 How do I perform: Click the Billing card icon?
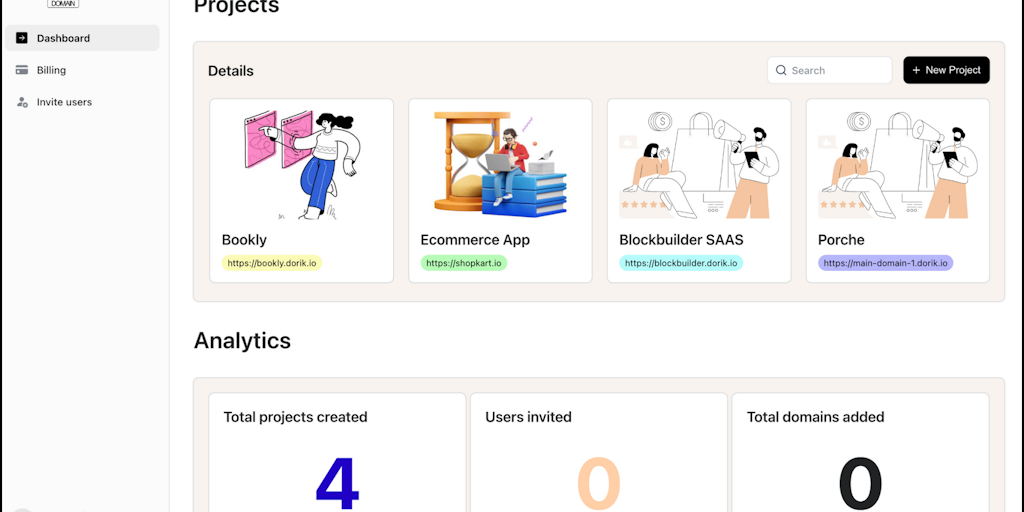22,70
